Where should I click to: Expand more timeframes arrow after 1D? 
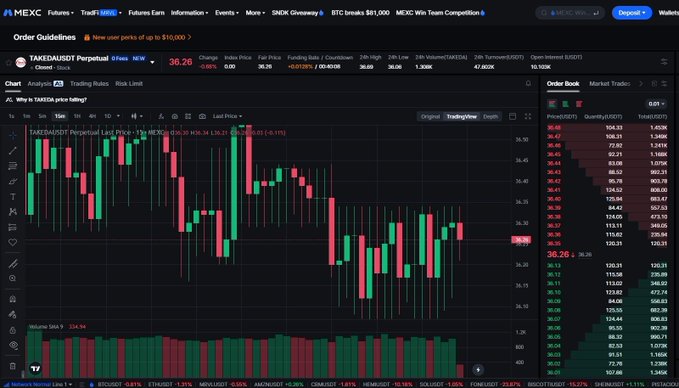119,116
